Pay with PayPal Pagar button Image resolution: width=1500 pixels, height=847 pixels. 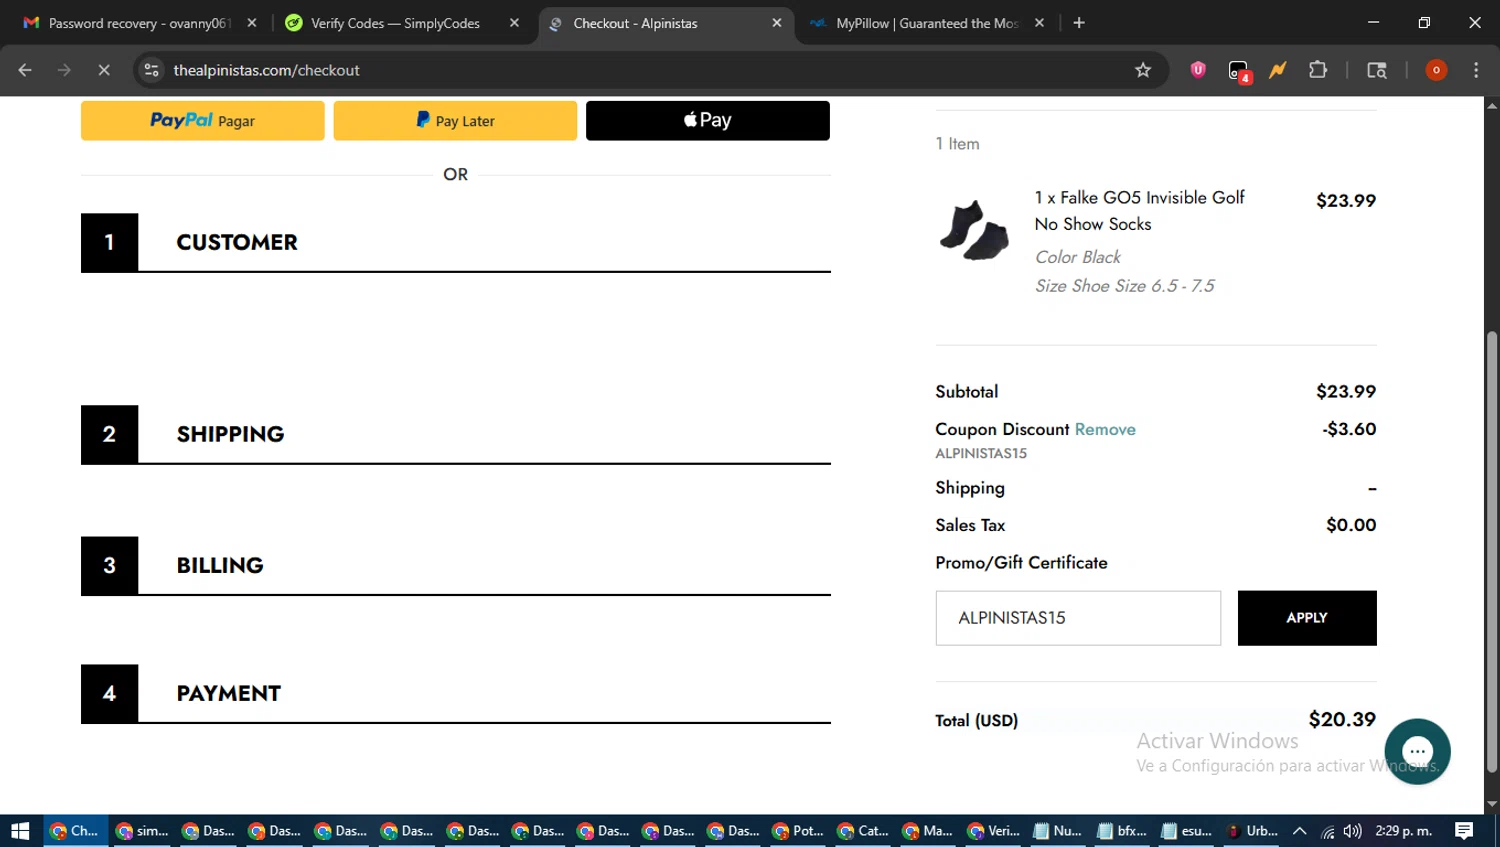[x=203, y=120]
